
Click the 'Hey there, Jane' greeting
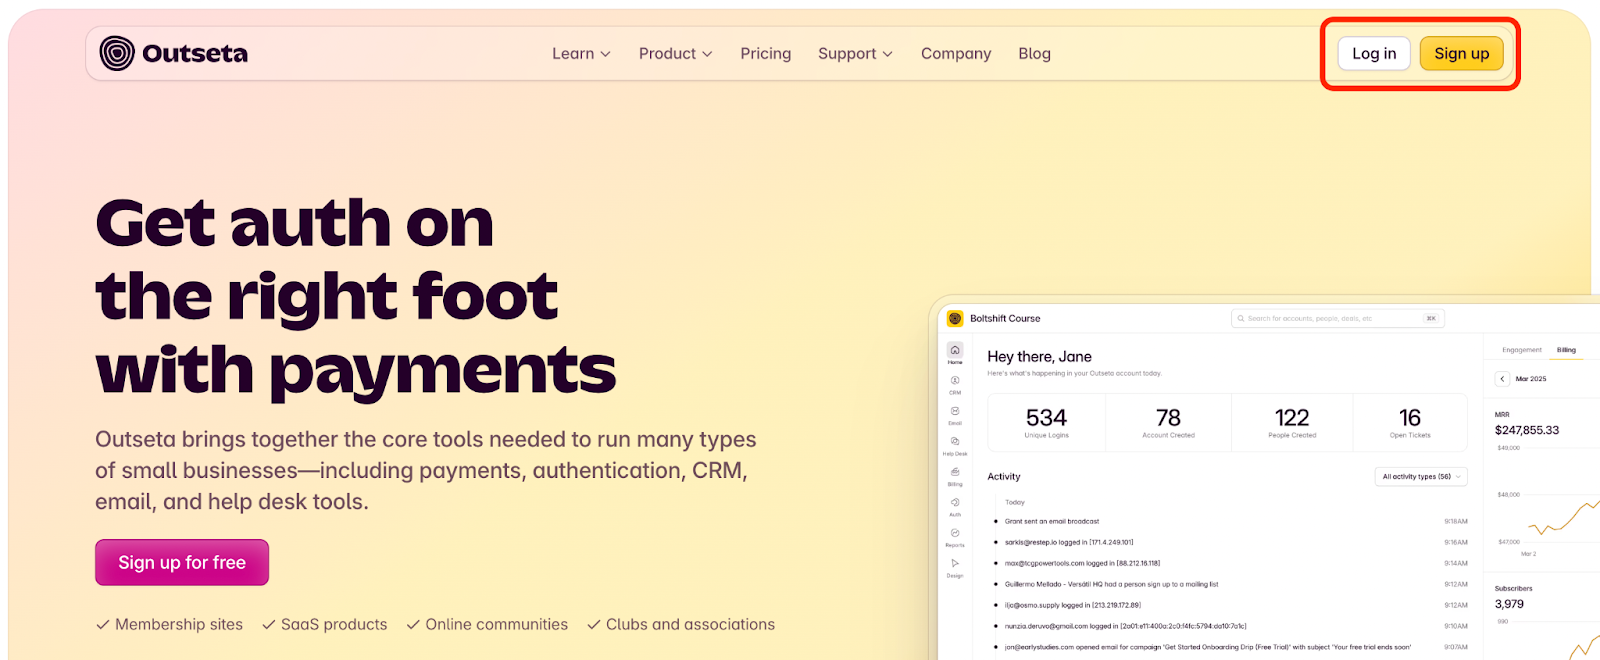point(1039,356)
